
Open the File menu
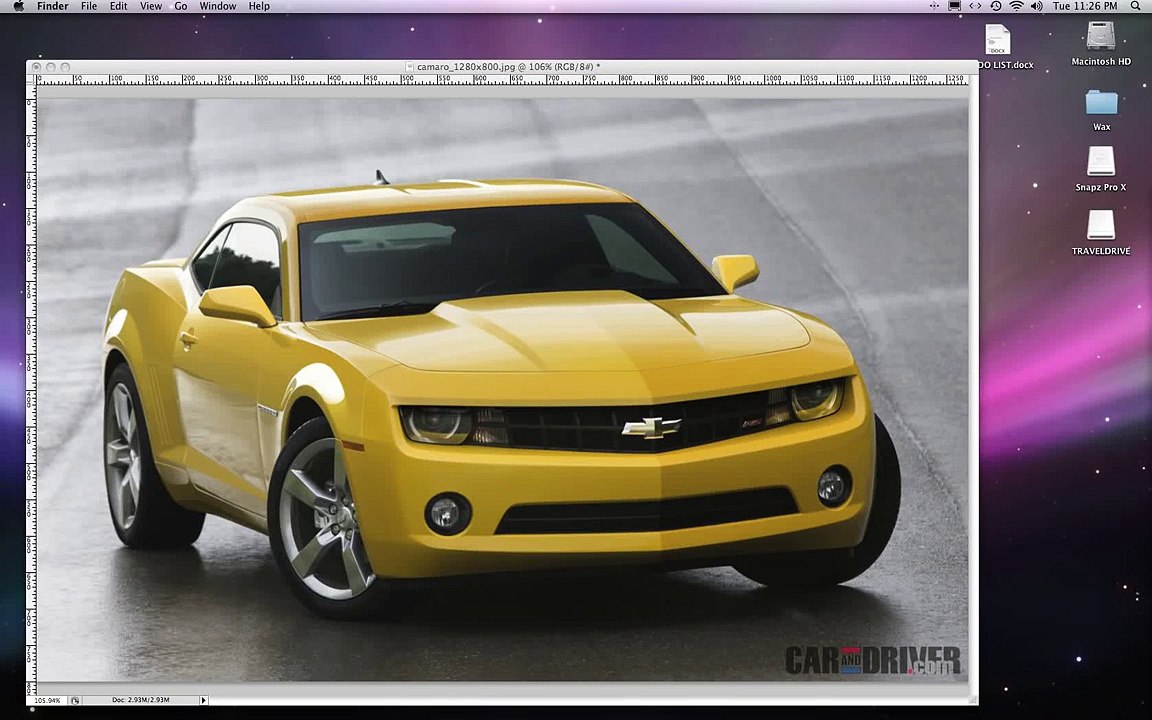click(89, 6)
